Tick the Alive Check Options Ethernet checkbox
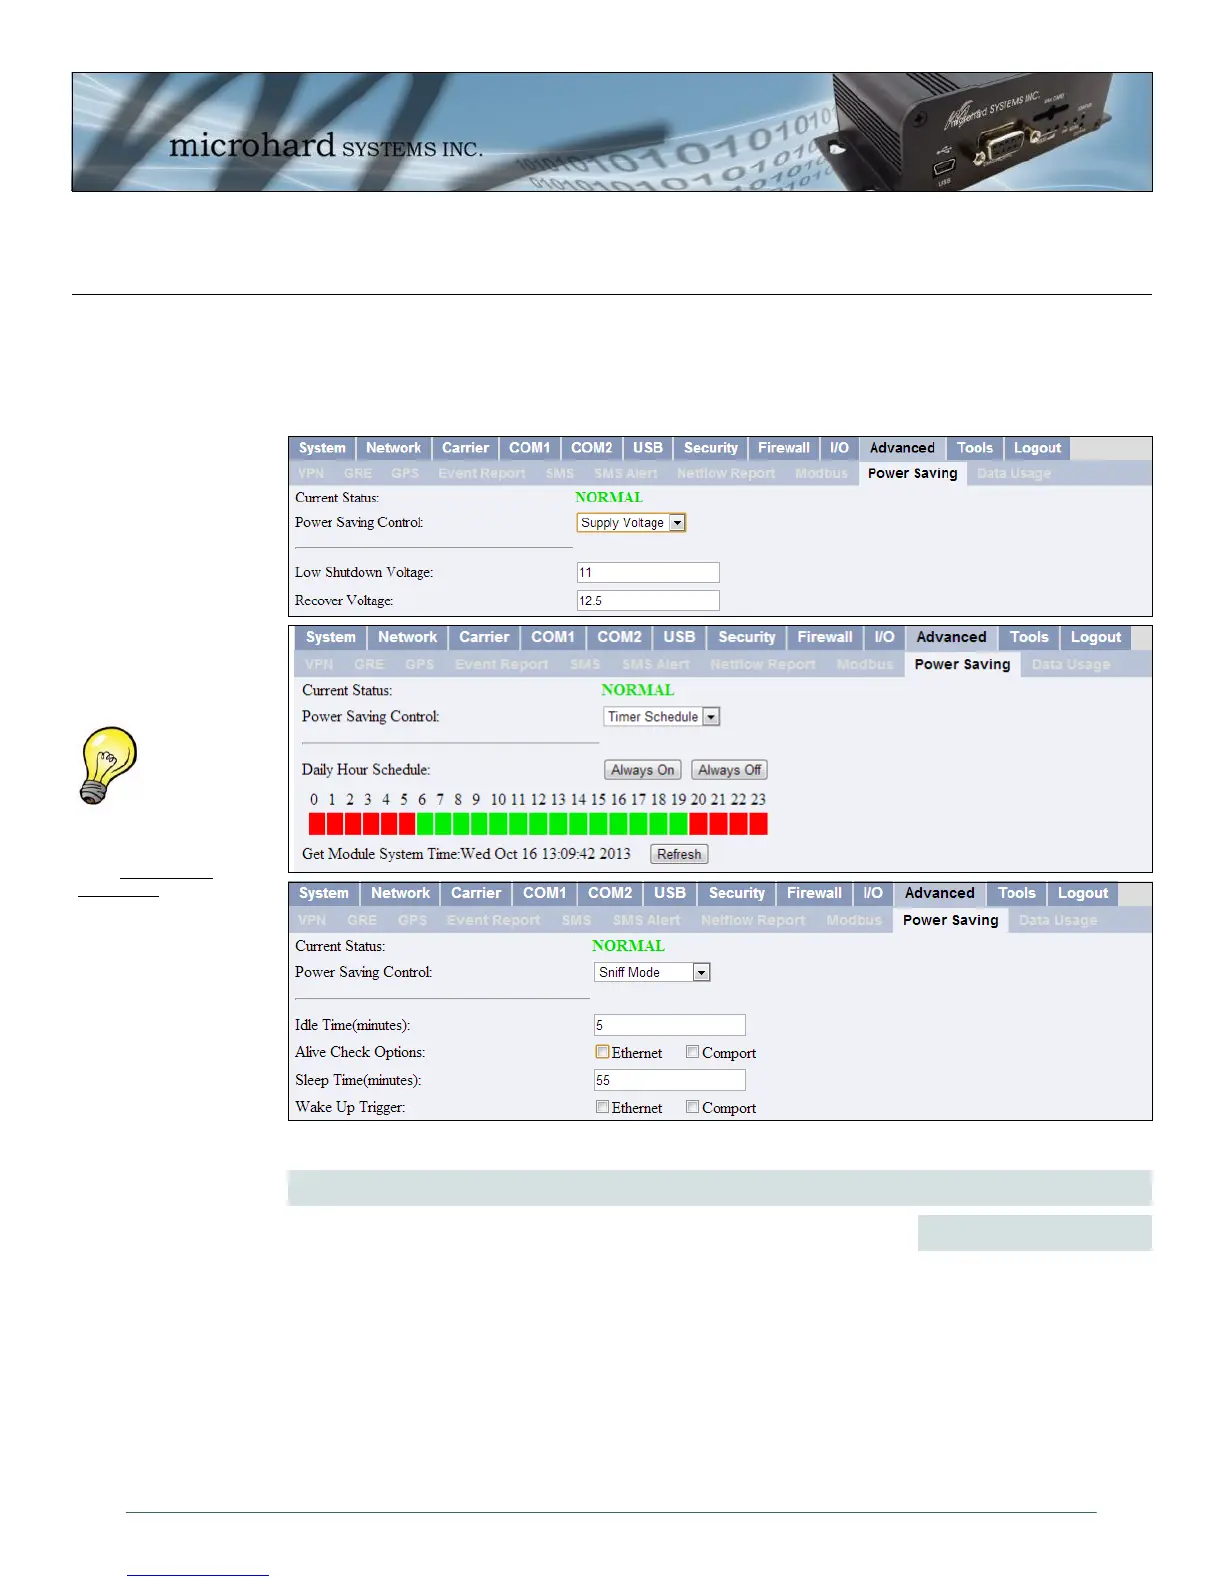 602,1052
